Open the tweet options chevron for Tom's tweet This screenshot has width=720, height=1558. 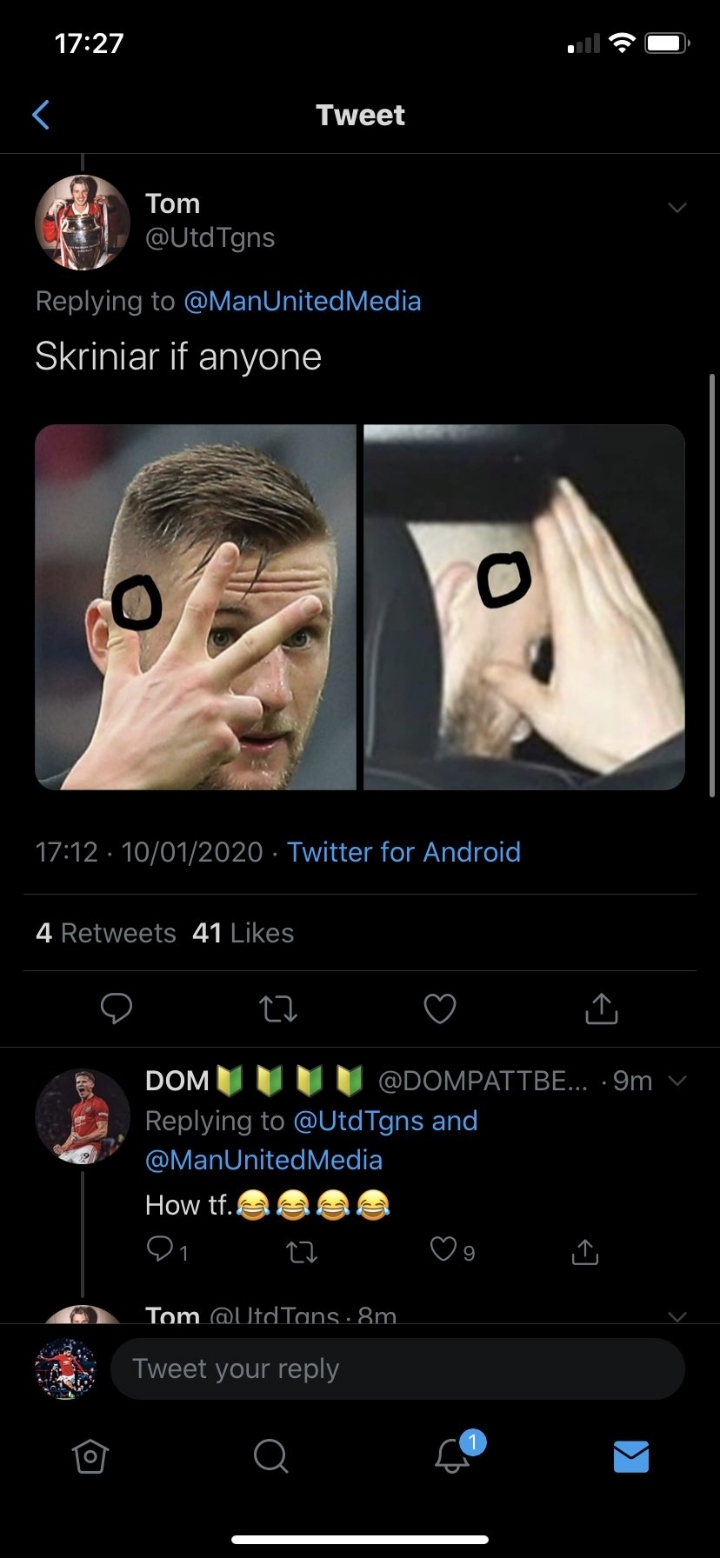pos(677,207)
